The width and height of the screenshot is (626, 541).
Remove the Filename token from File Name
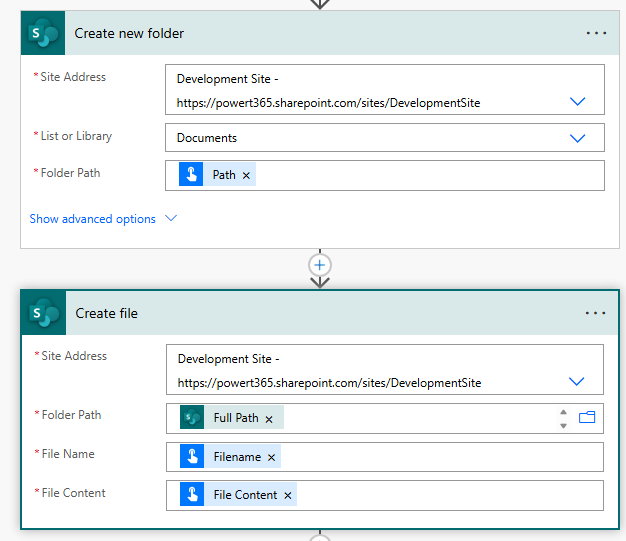[x=272, y=457]
